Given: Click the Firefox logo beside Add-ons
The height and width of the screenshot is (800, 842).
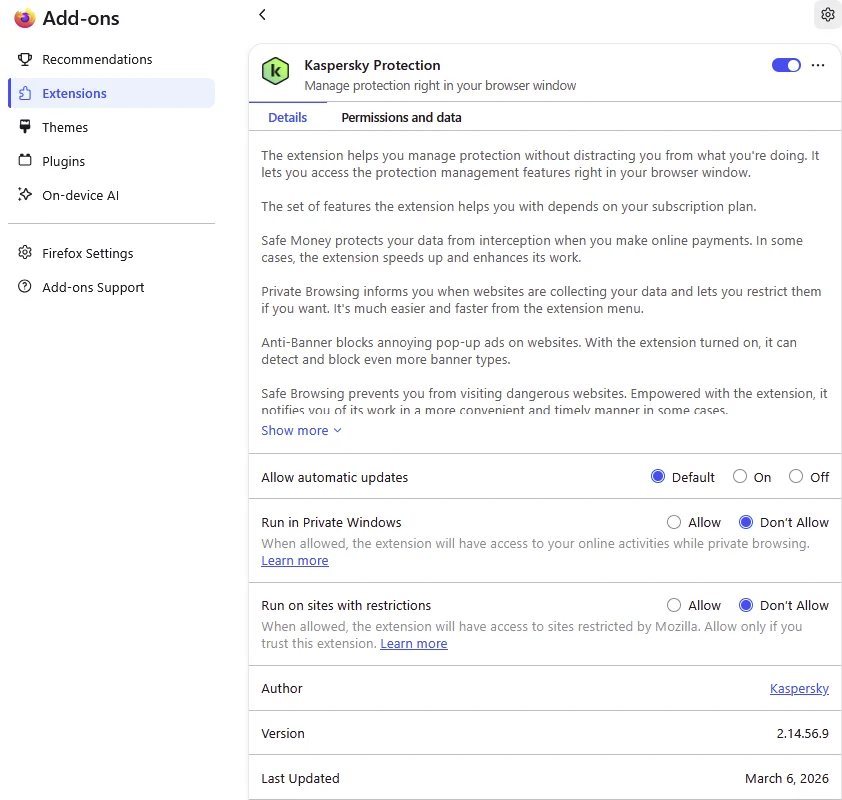Looking at the screenshot, I should pyautogui.click(x=25, y=18).
